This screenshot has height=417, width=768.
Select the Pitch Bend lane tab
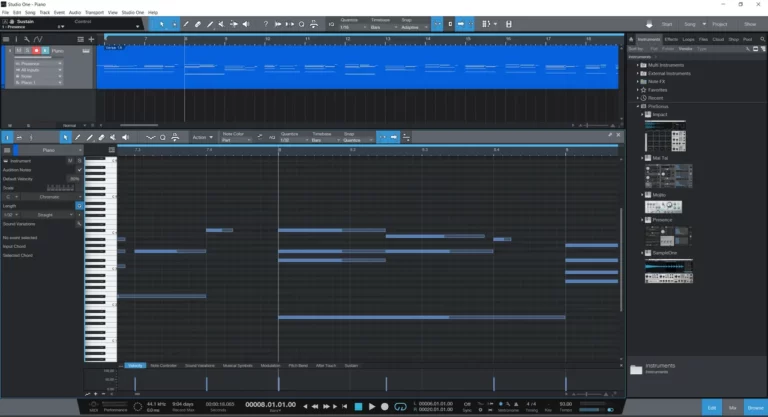point(298,366)
